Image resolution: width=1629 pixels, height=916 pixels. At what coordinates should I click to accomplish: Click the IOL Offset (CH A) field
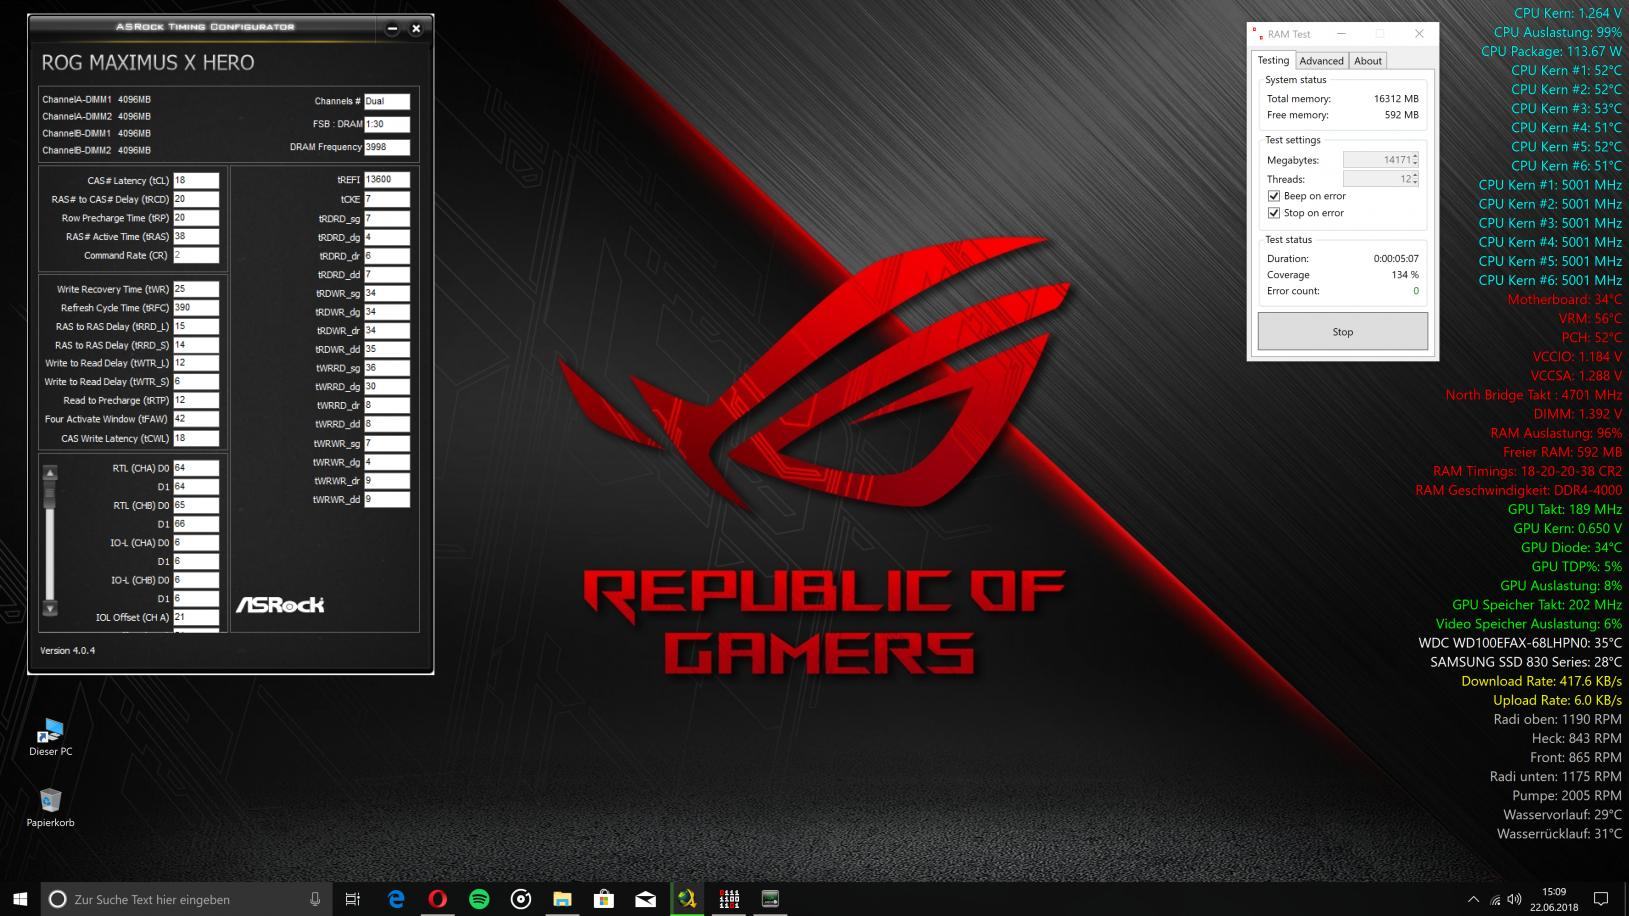[x=196, y=617]
